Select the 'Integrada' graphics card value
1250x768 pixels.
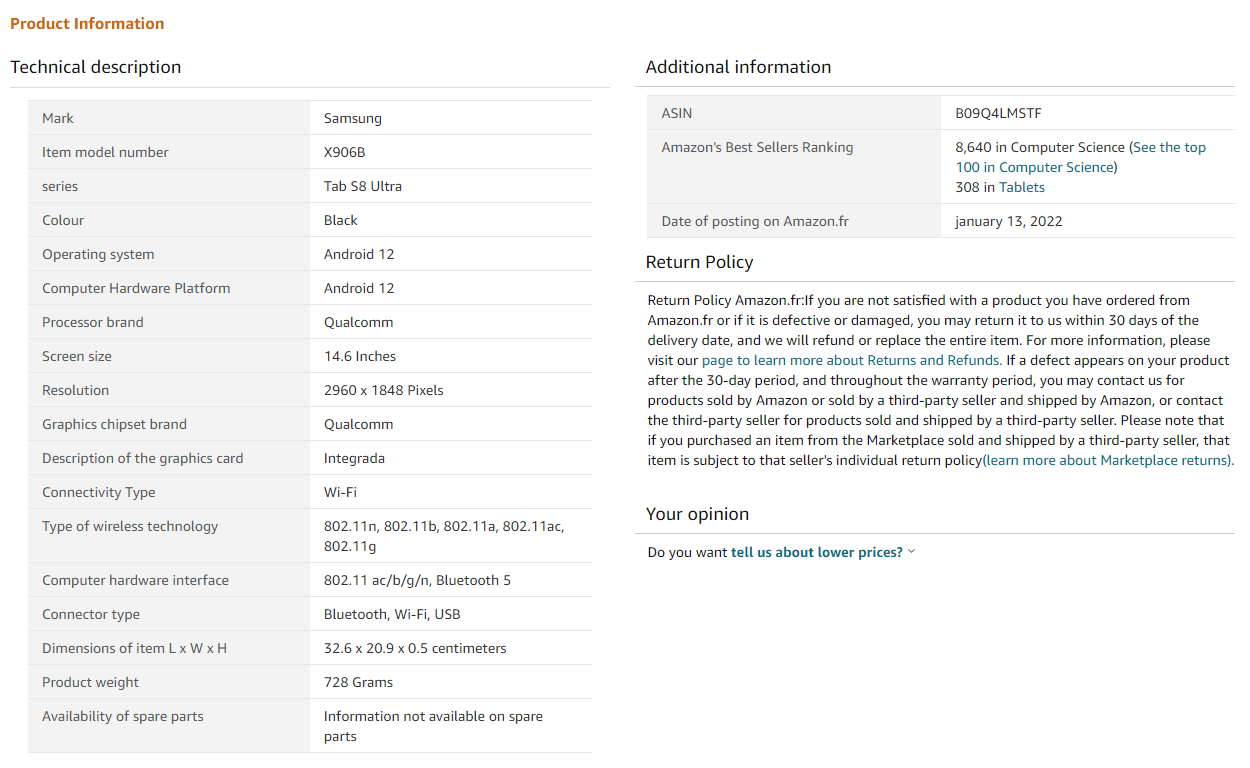click(x=354, y=458)
